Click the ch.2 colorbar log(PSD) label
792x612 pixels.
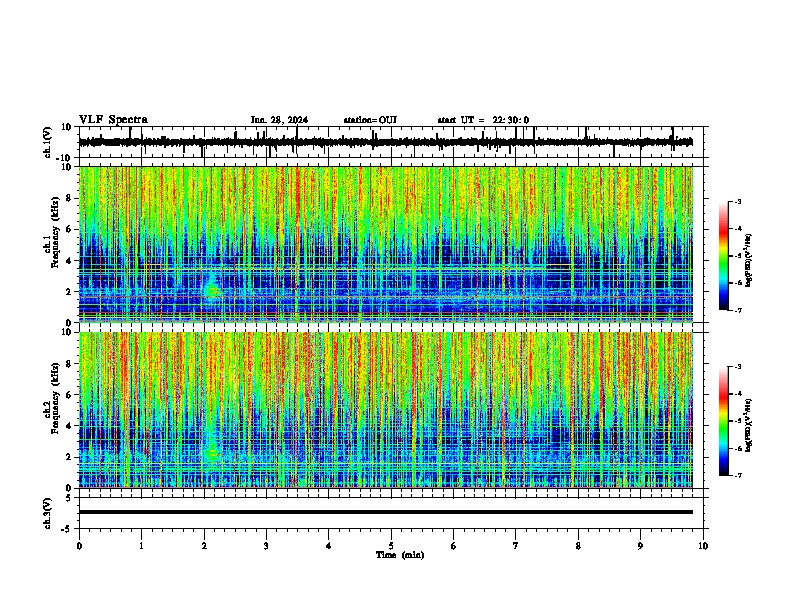[x=749, y=425]
